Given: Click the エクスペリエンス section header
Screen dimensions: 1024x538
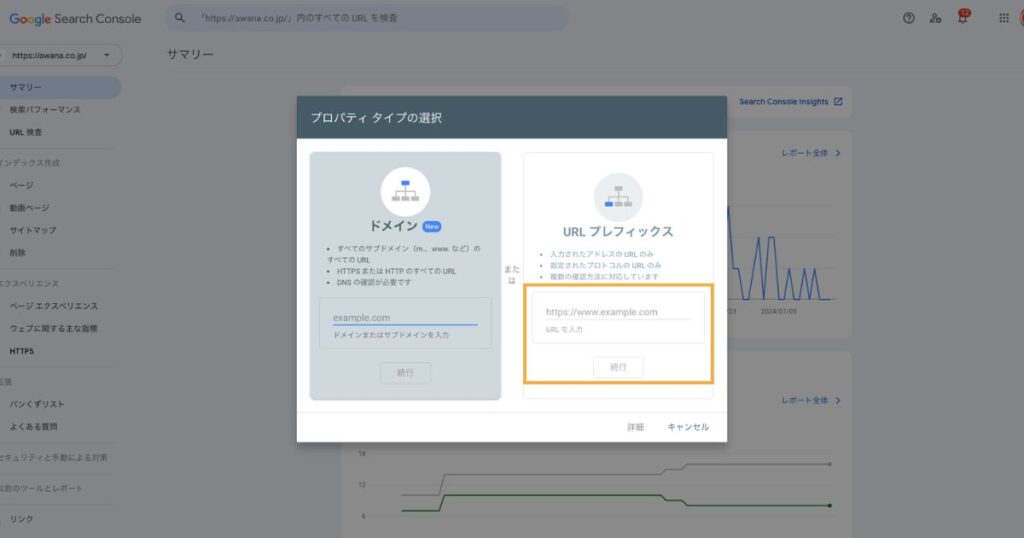Looking at the screenshot, I should [x=29, y=283].
